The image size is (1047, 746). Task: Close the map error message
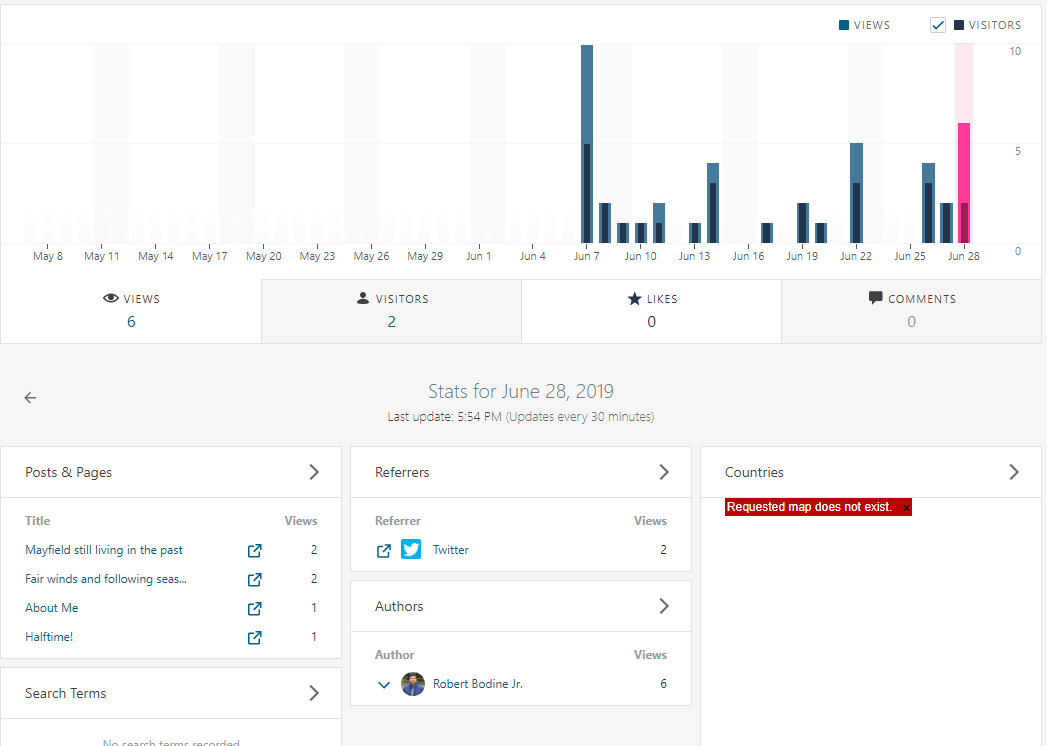coord(906,508)
